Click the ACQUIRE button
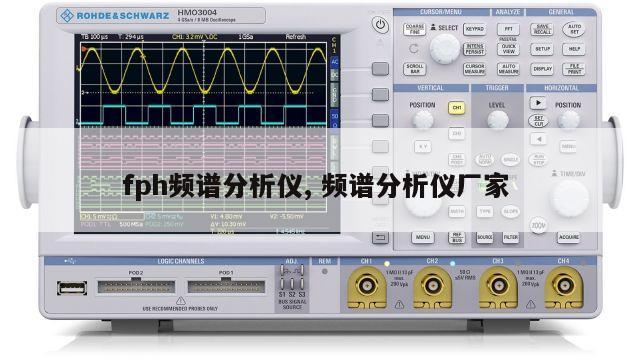 (x=568, y=237)
